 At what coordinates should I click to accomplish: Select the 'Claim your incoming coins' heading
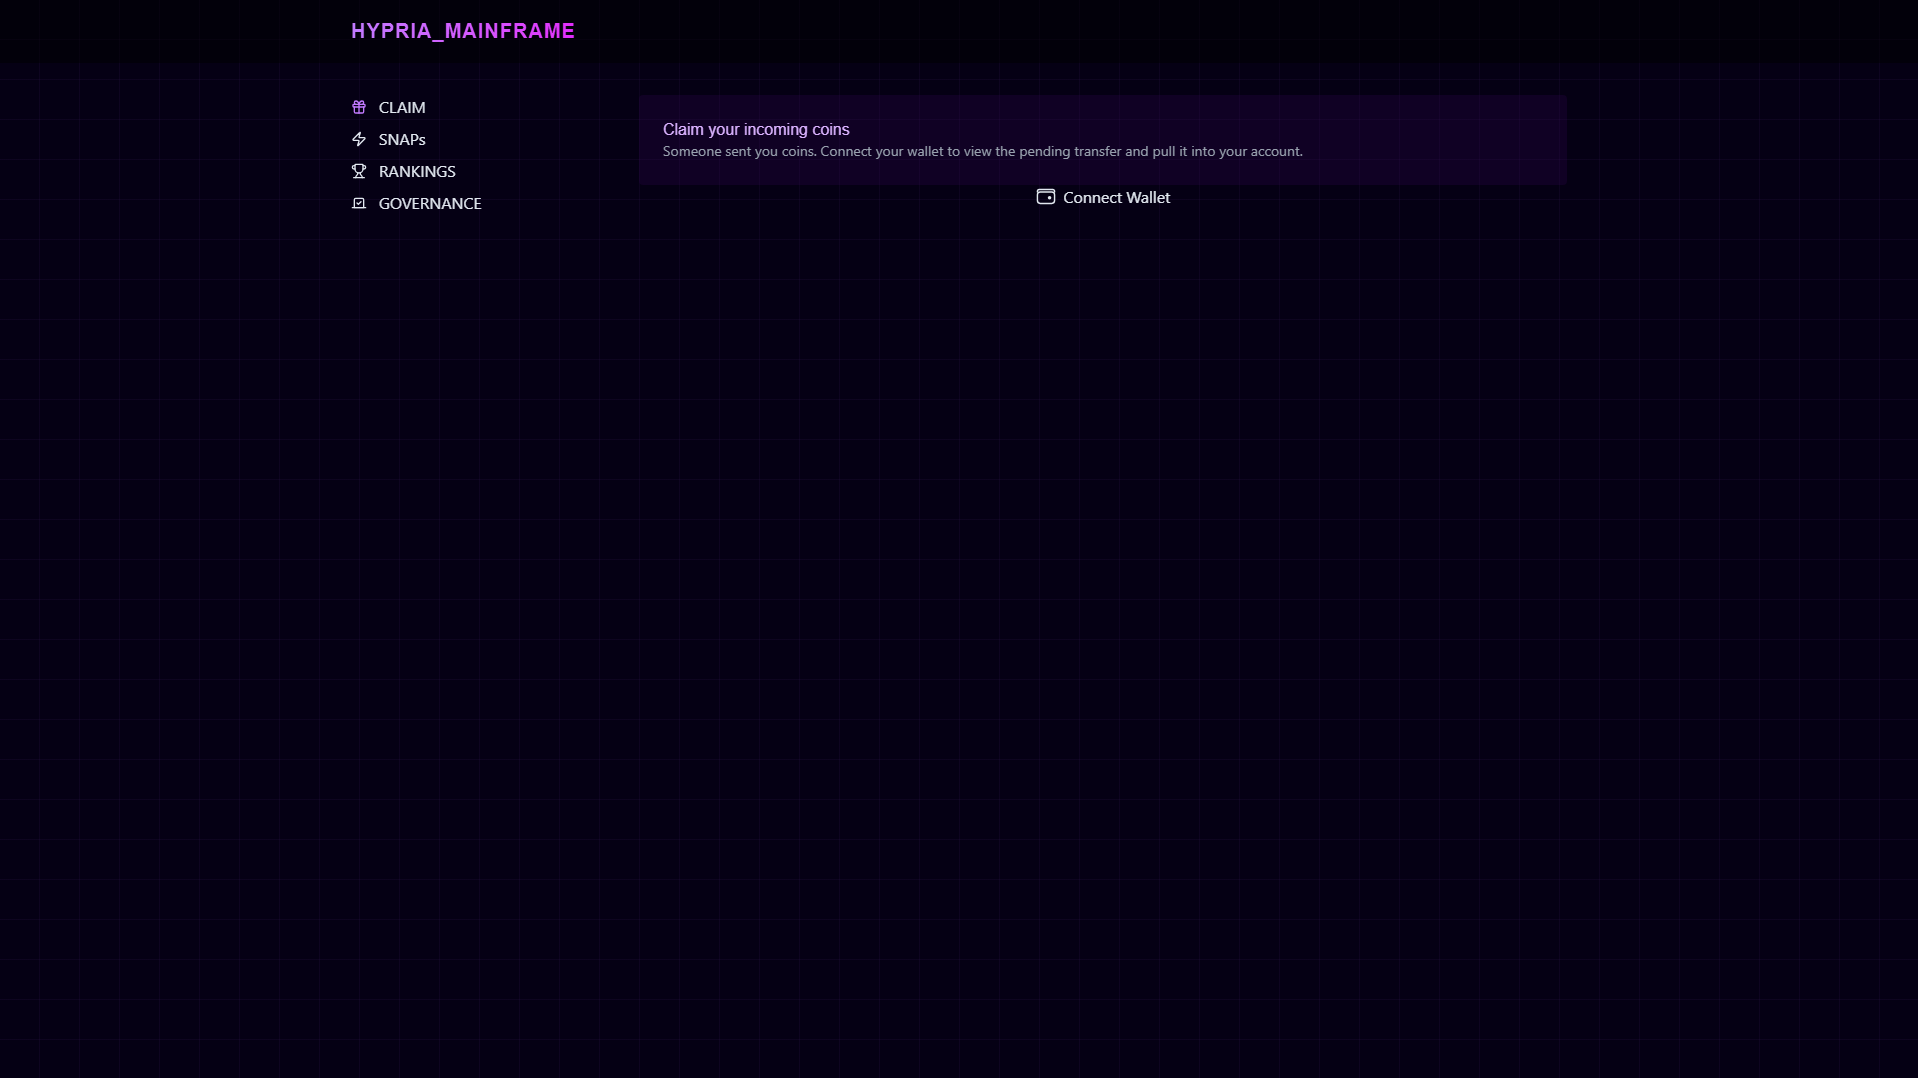click(756, 129)
